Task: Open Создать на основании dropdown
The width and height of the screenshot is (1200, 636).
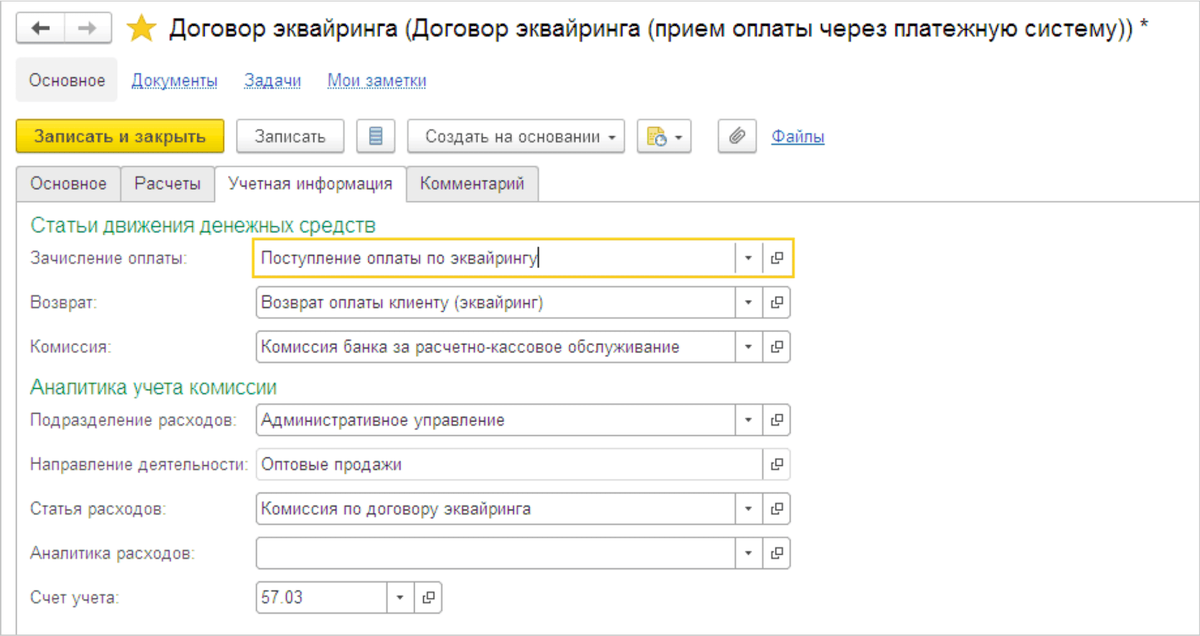Action: (x=516, y=136)
